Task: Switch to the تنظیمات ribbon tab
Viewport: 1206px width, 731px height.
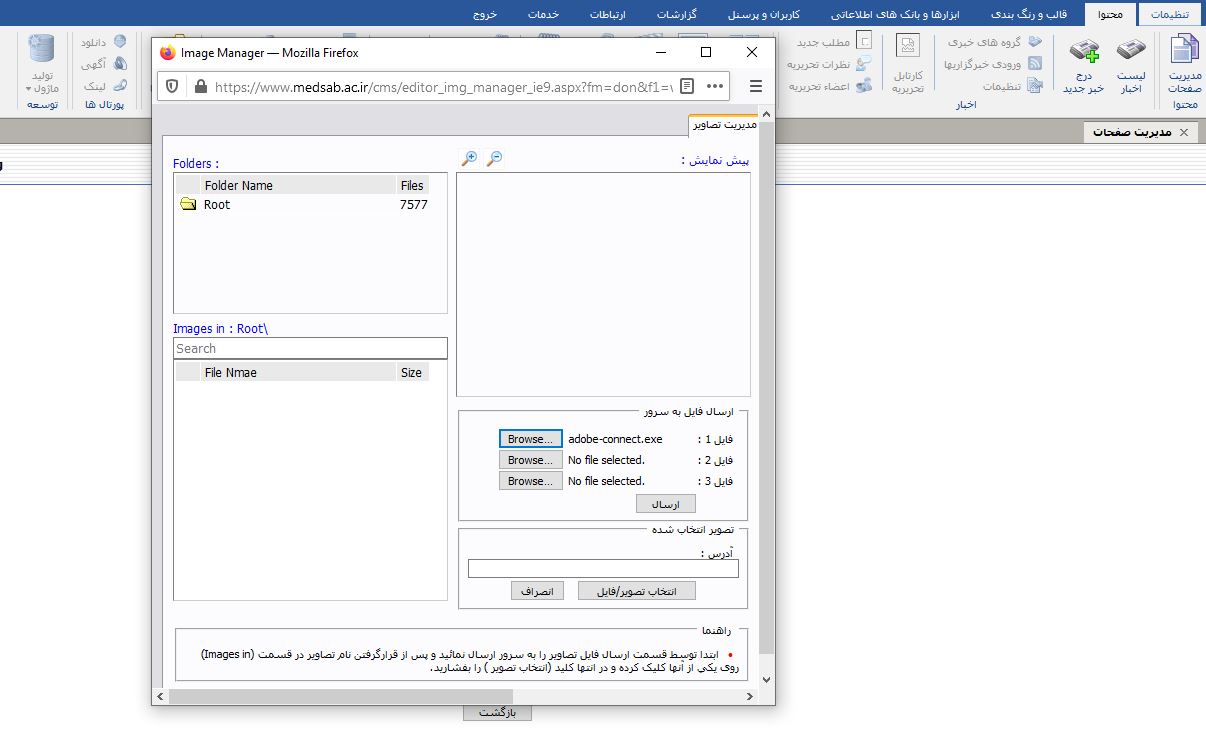Action: 1172,14
